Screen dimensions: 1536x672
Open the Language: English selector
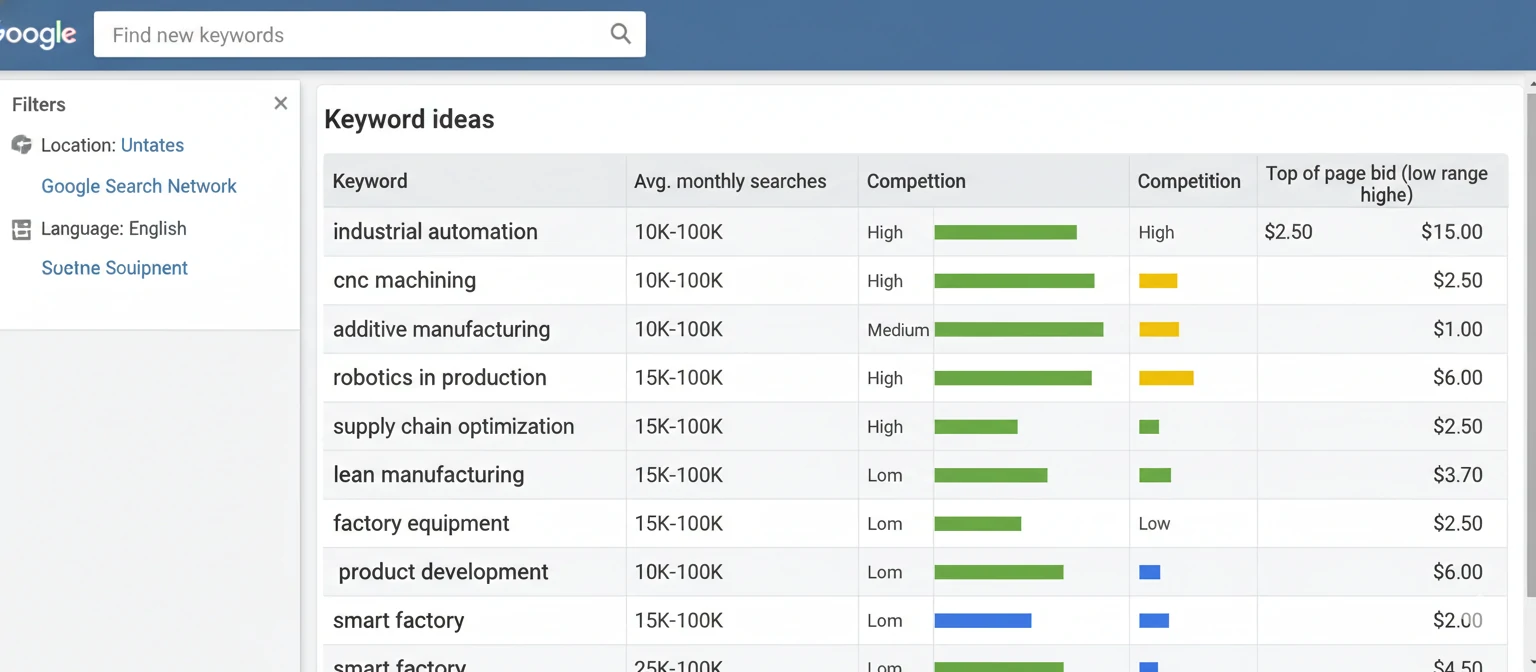coord(113,228)
